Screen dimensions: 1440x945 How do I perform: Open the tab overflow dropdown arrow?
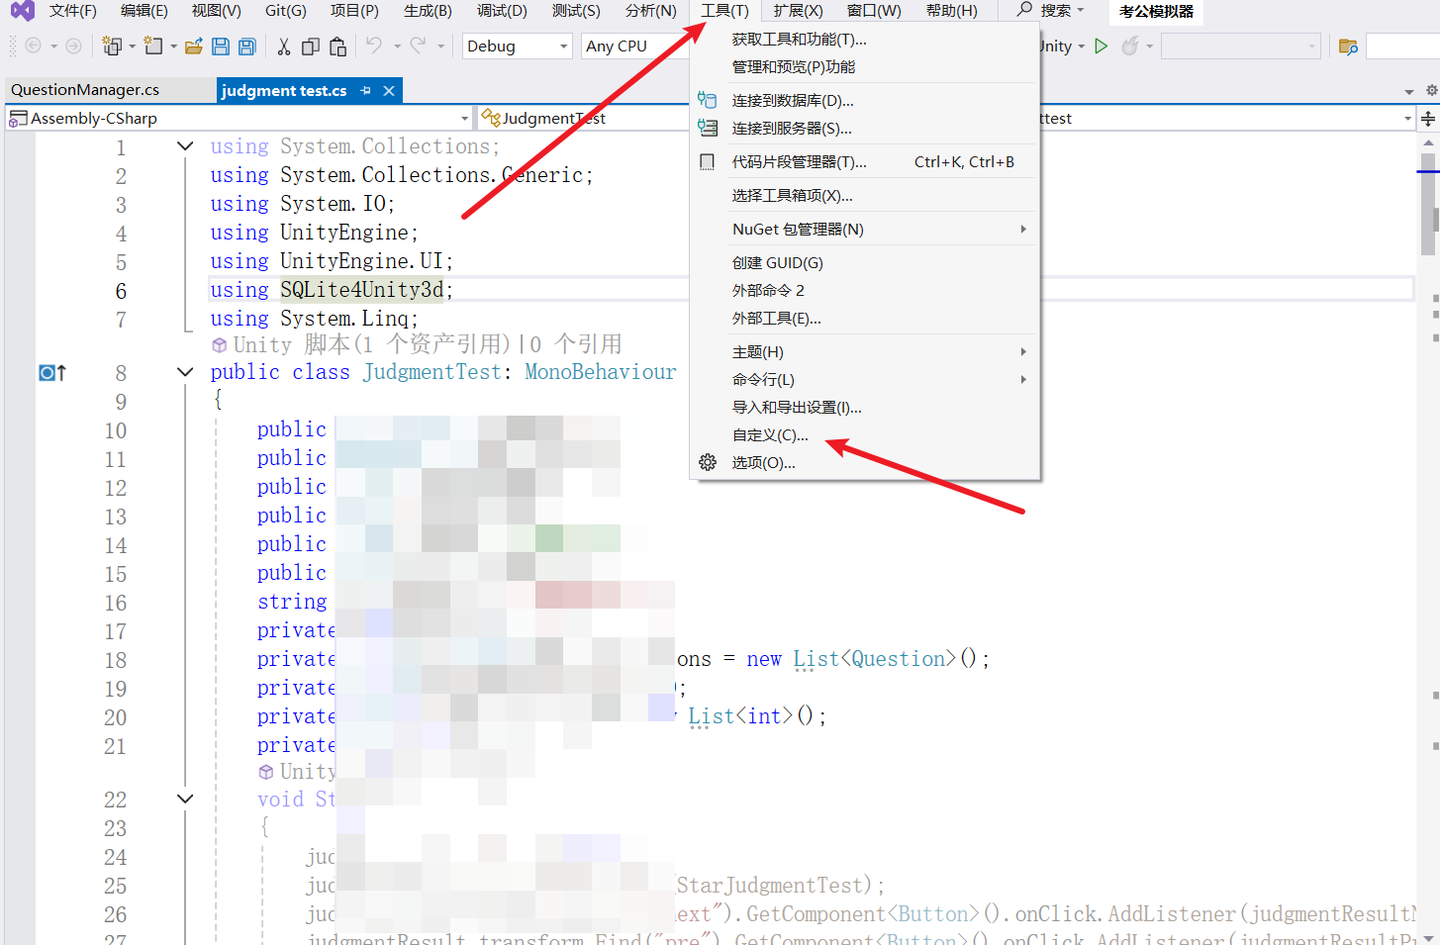point(1409,91)
